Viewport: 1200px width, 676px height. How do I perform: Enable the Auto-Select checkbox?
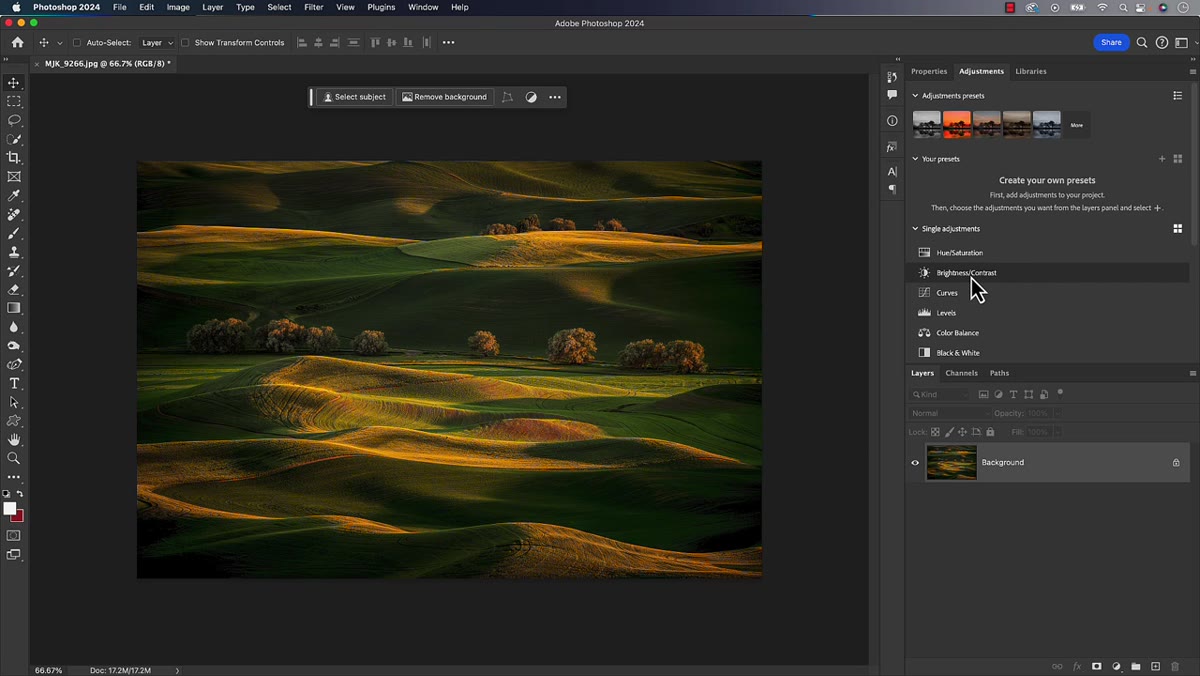[77, 43]
